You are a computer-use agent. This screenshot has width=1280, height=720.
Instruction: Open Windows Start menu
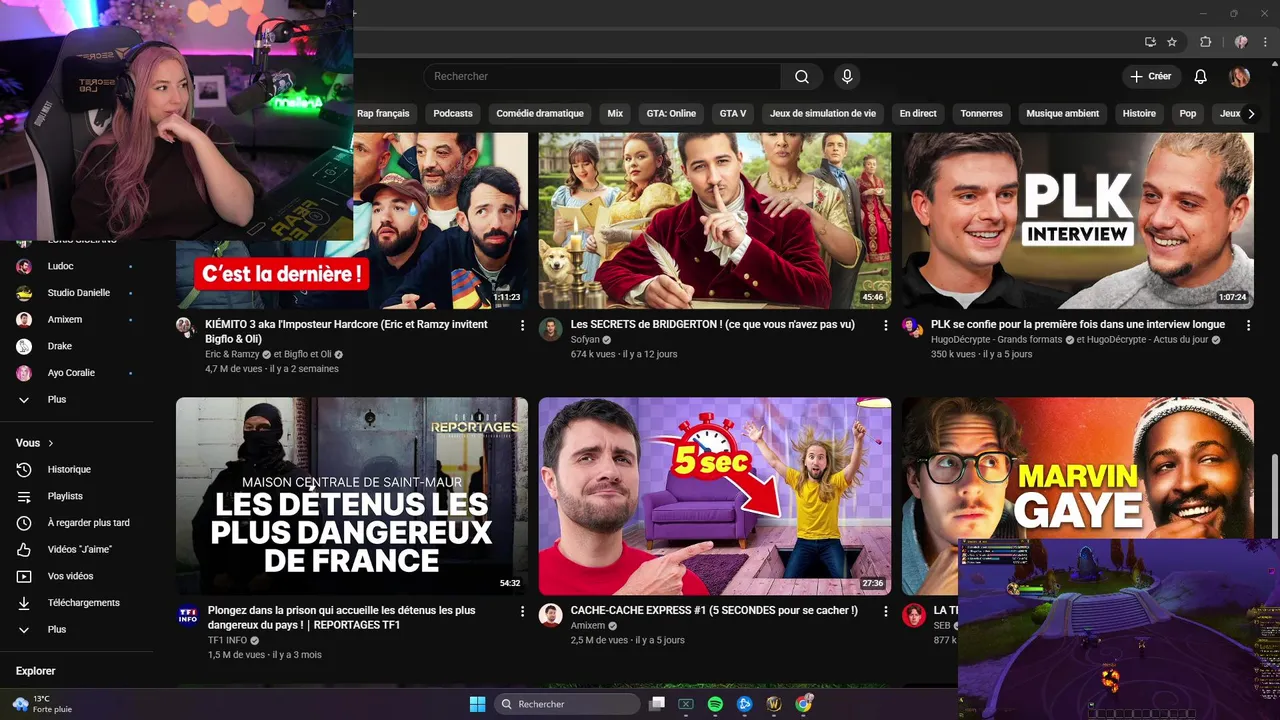477,704
